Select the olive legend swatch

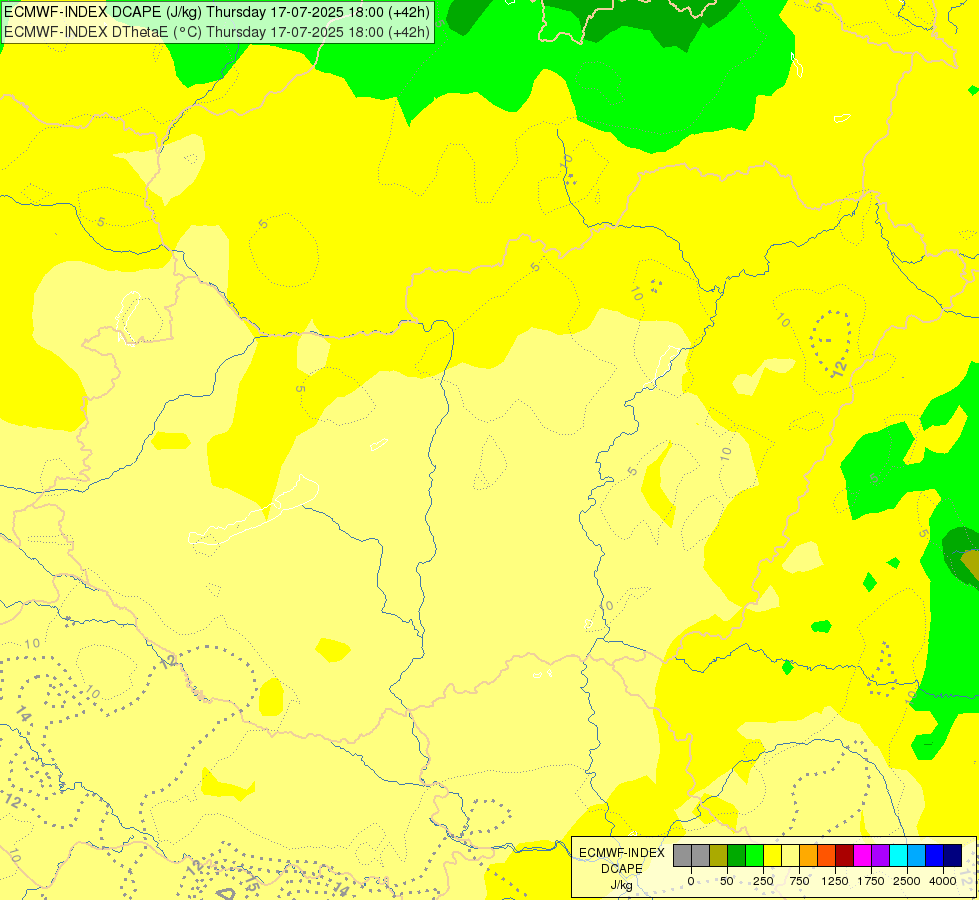point(719,855)
